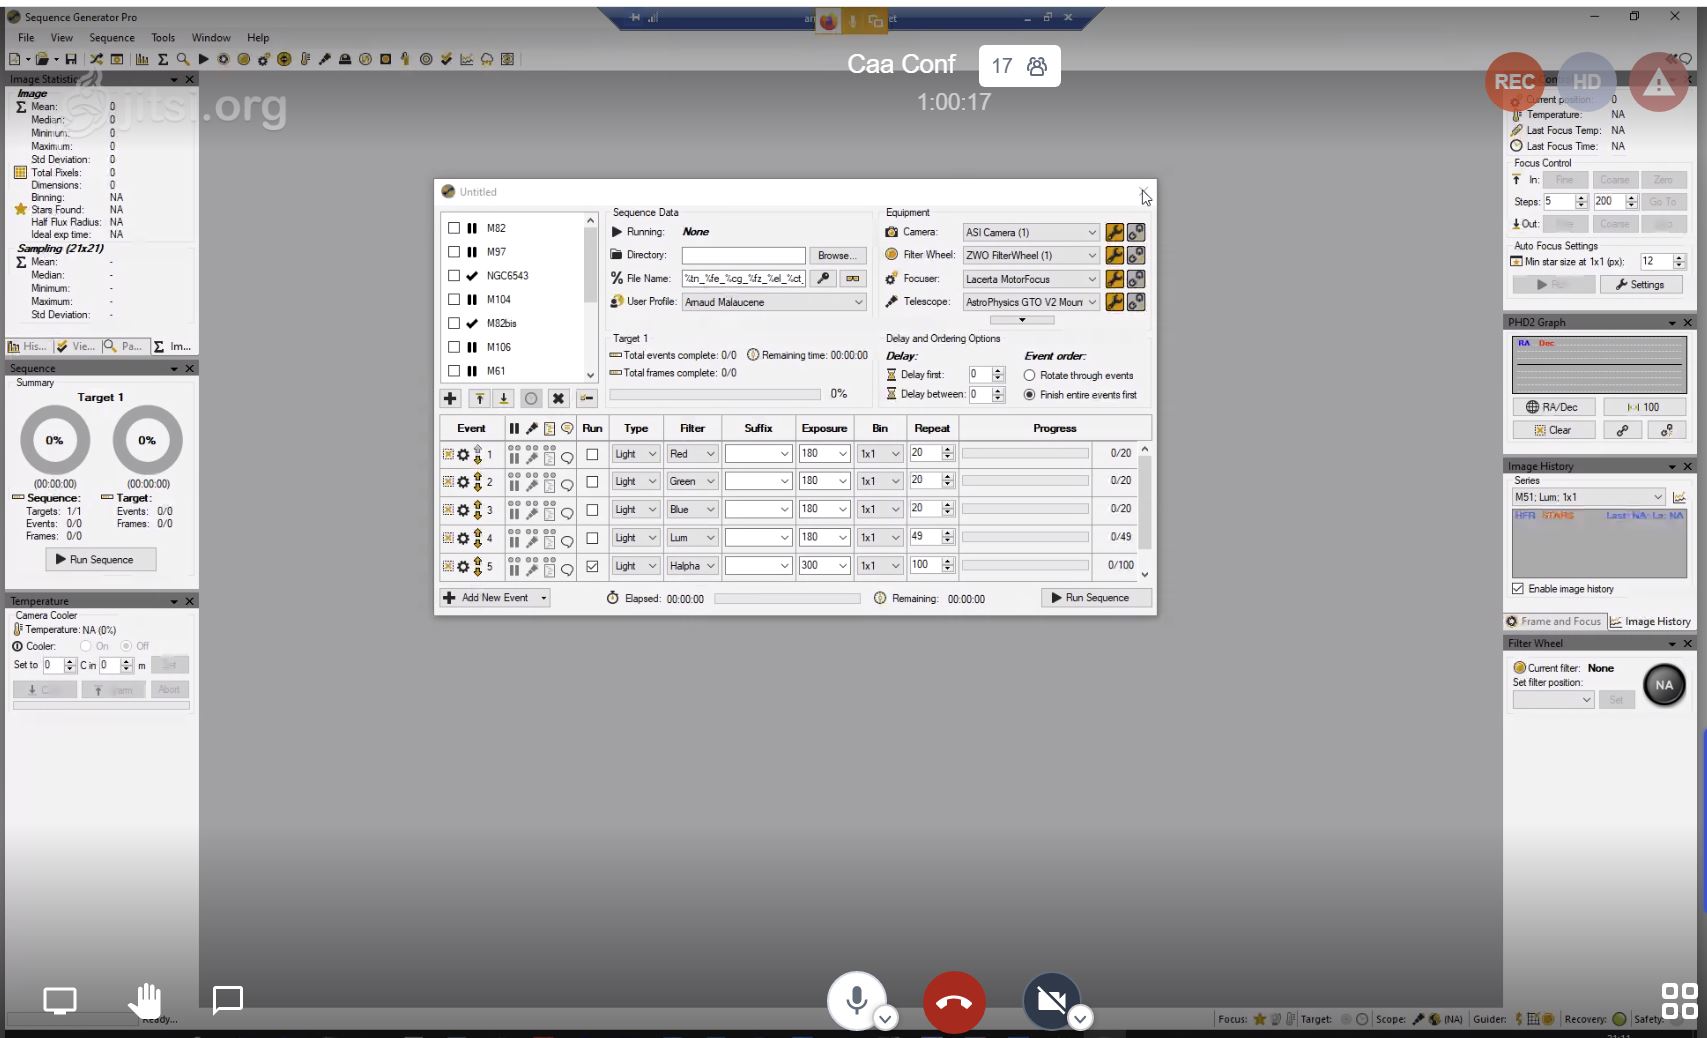The width and height of the screenshot is (1707, 1038).
Task: Click Run Sequence in Untitled dialog
Action: 1096,598
